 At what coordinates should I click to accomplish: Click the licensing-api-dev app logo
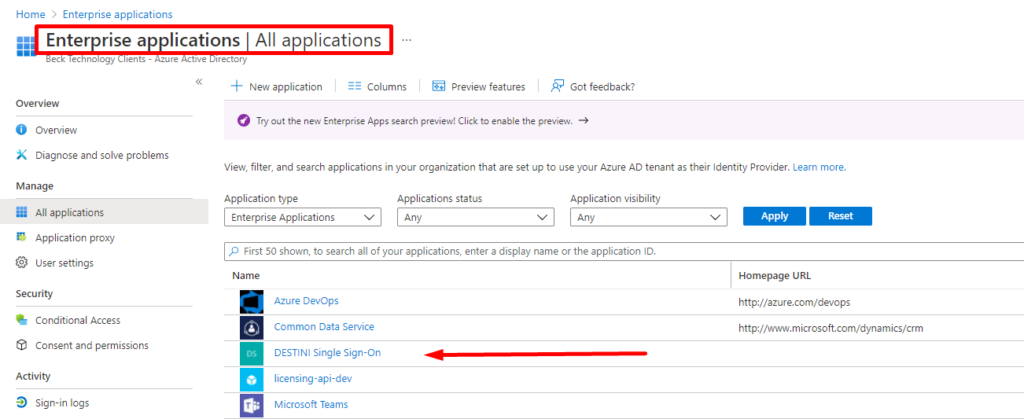coord(251,379)
